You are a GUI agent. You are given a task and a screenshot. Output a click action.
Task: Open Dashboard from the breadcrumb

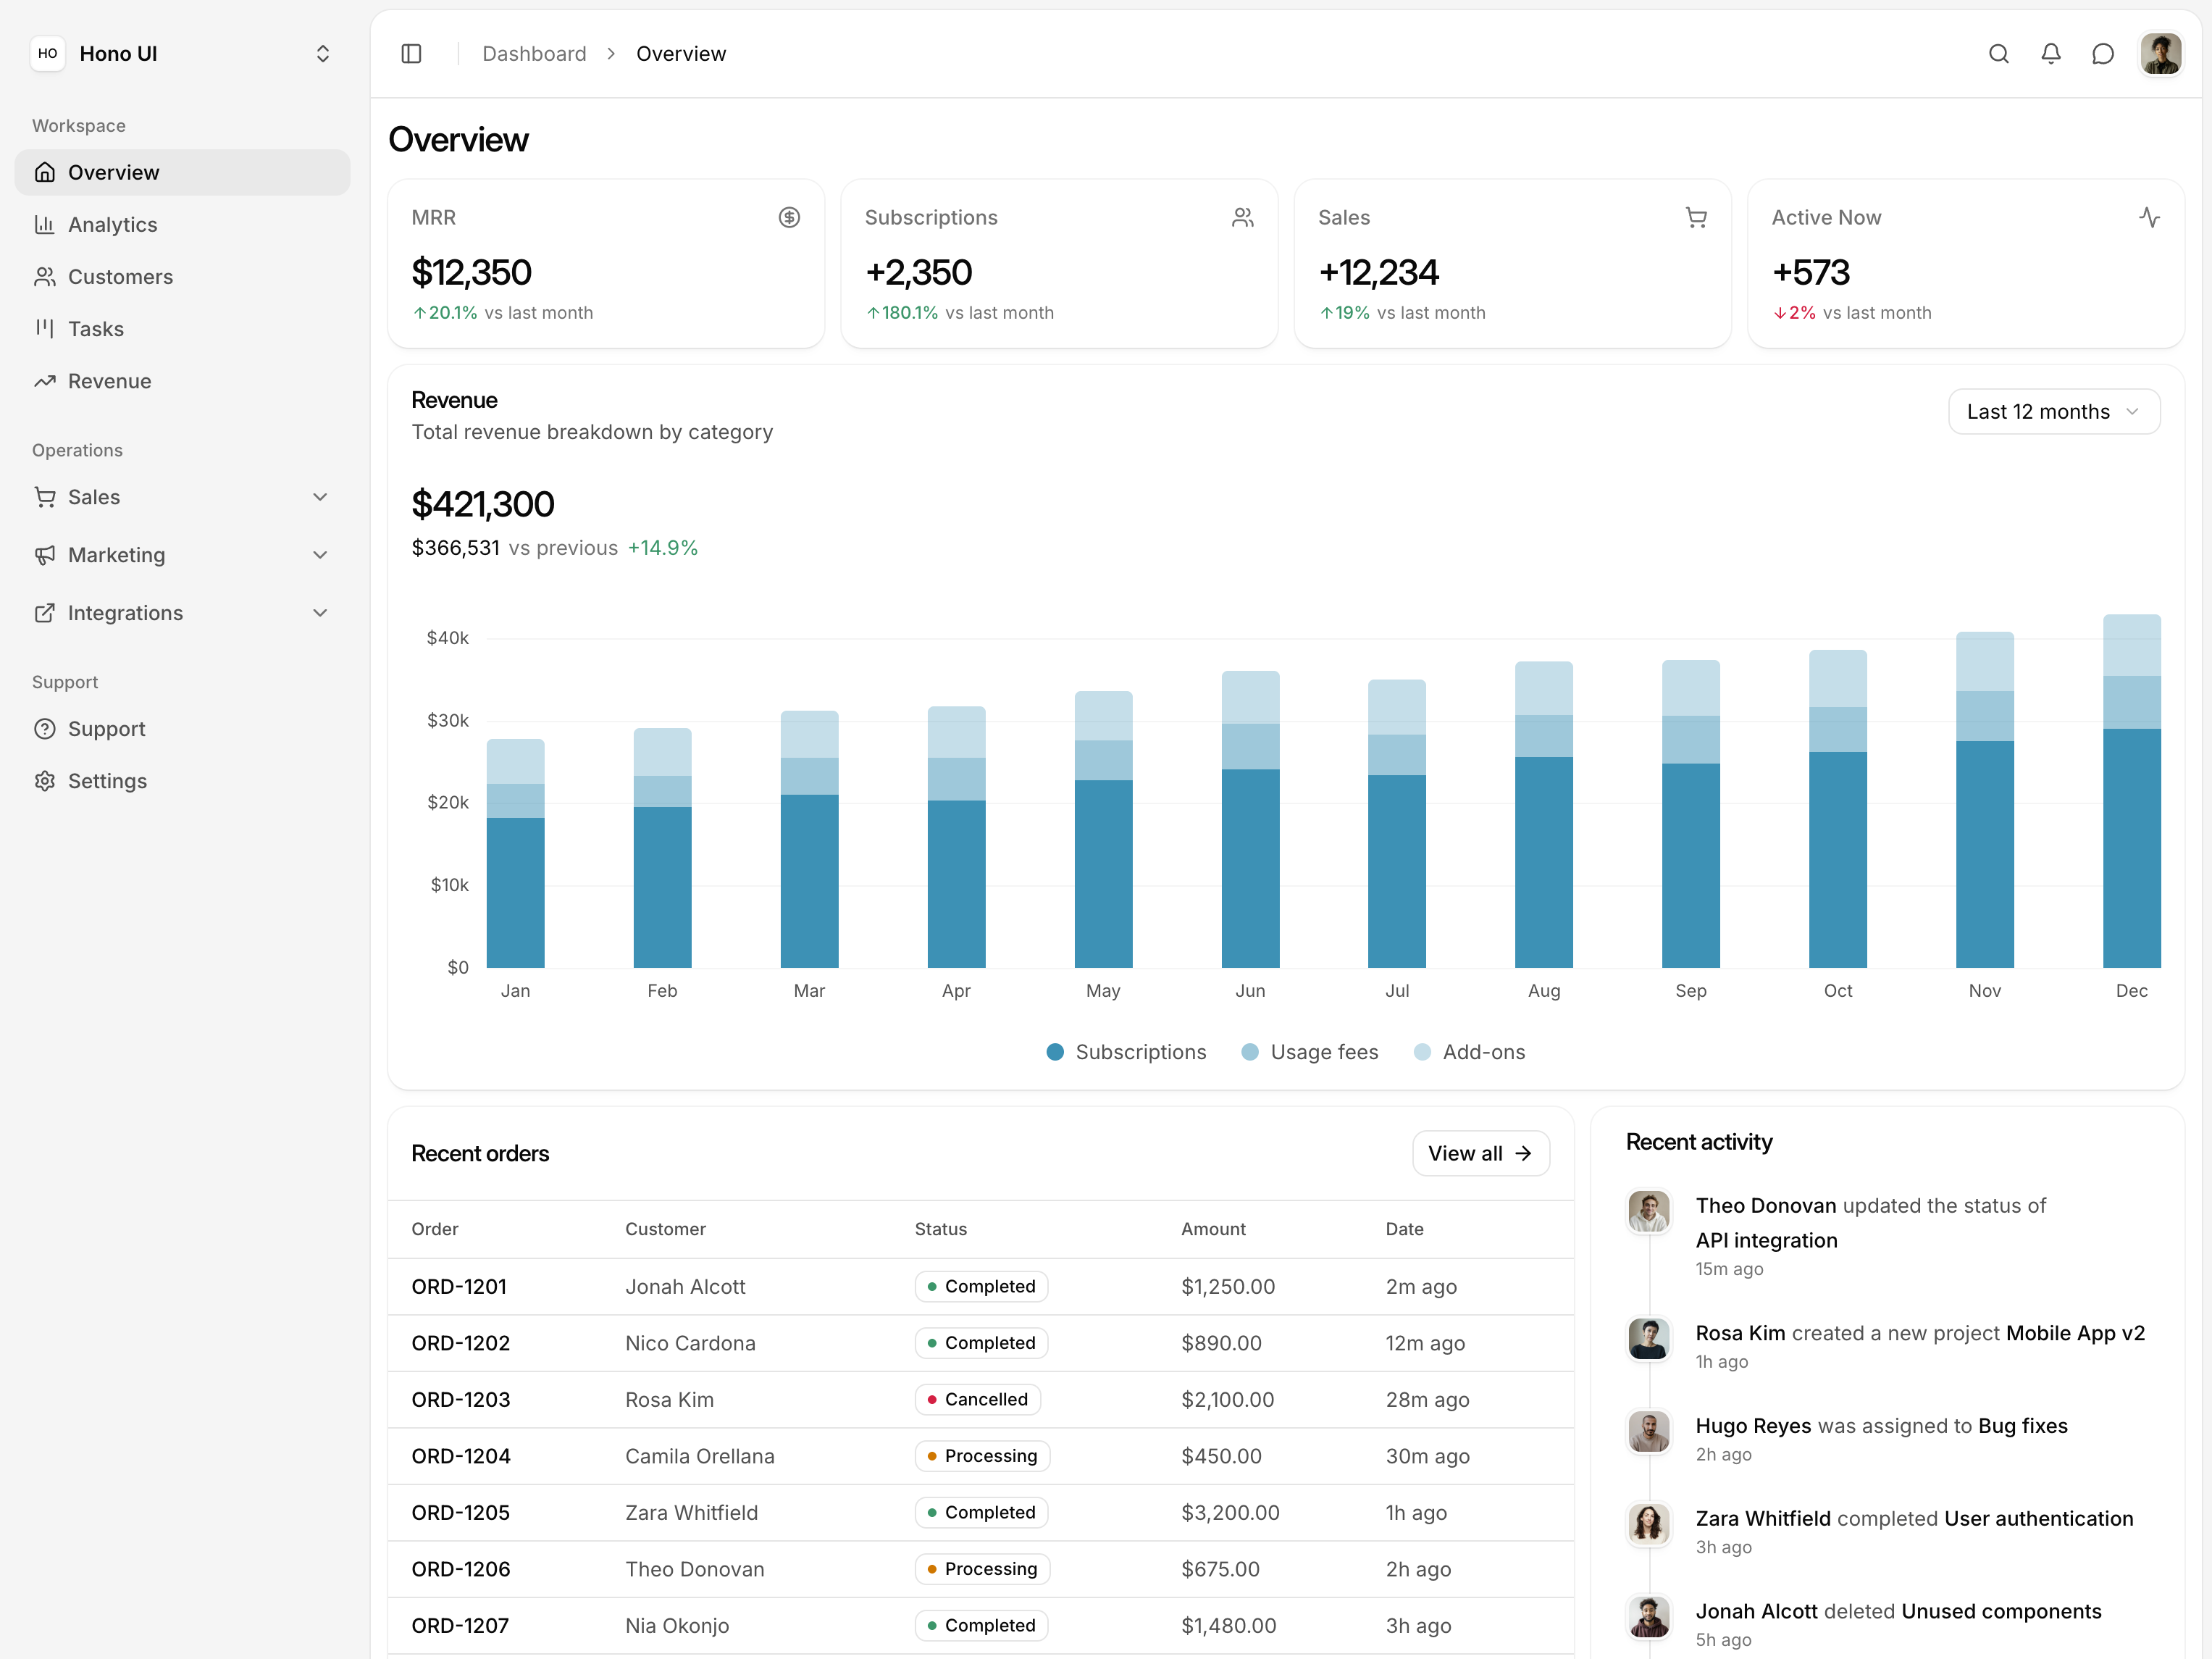coord(534,53)
